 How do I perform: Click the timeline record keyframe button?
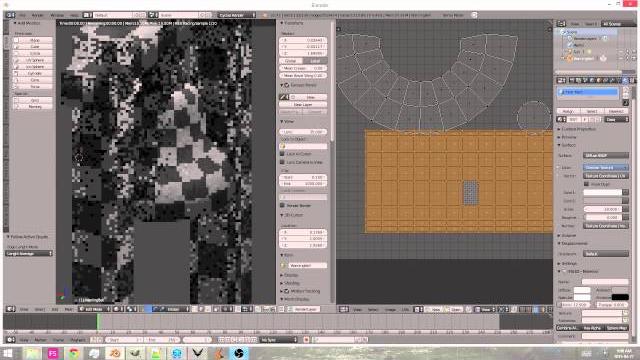pos(306,340)
